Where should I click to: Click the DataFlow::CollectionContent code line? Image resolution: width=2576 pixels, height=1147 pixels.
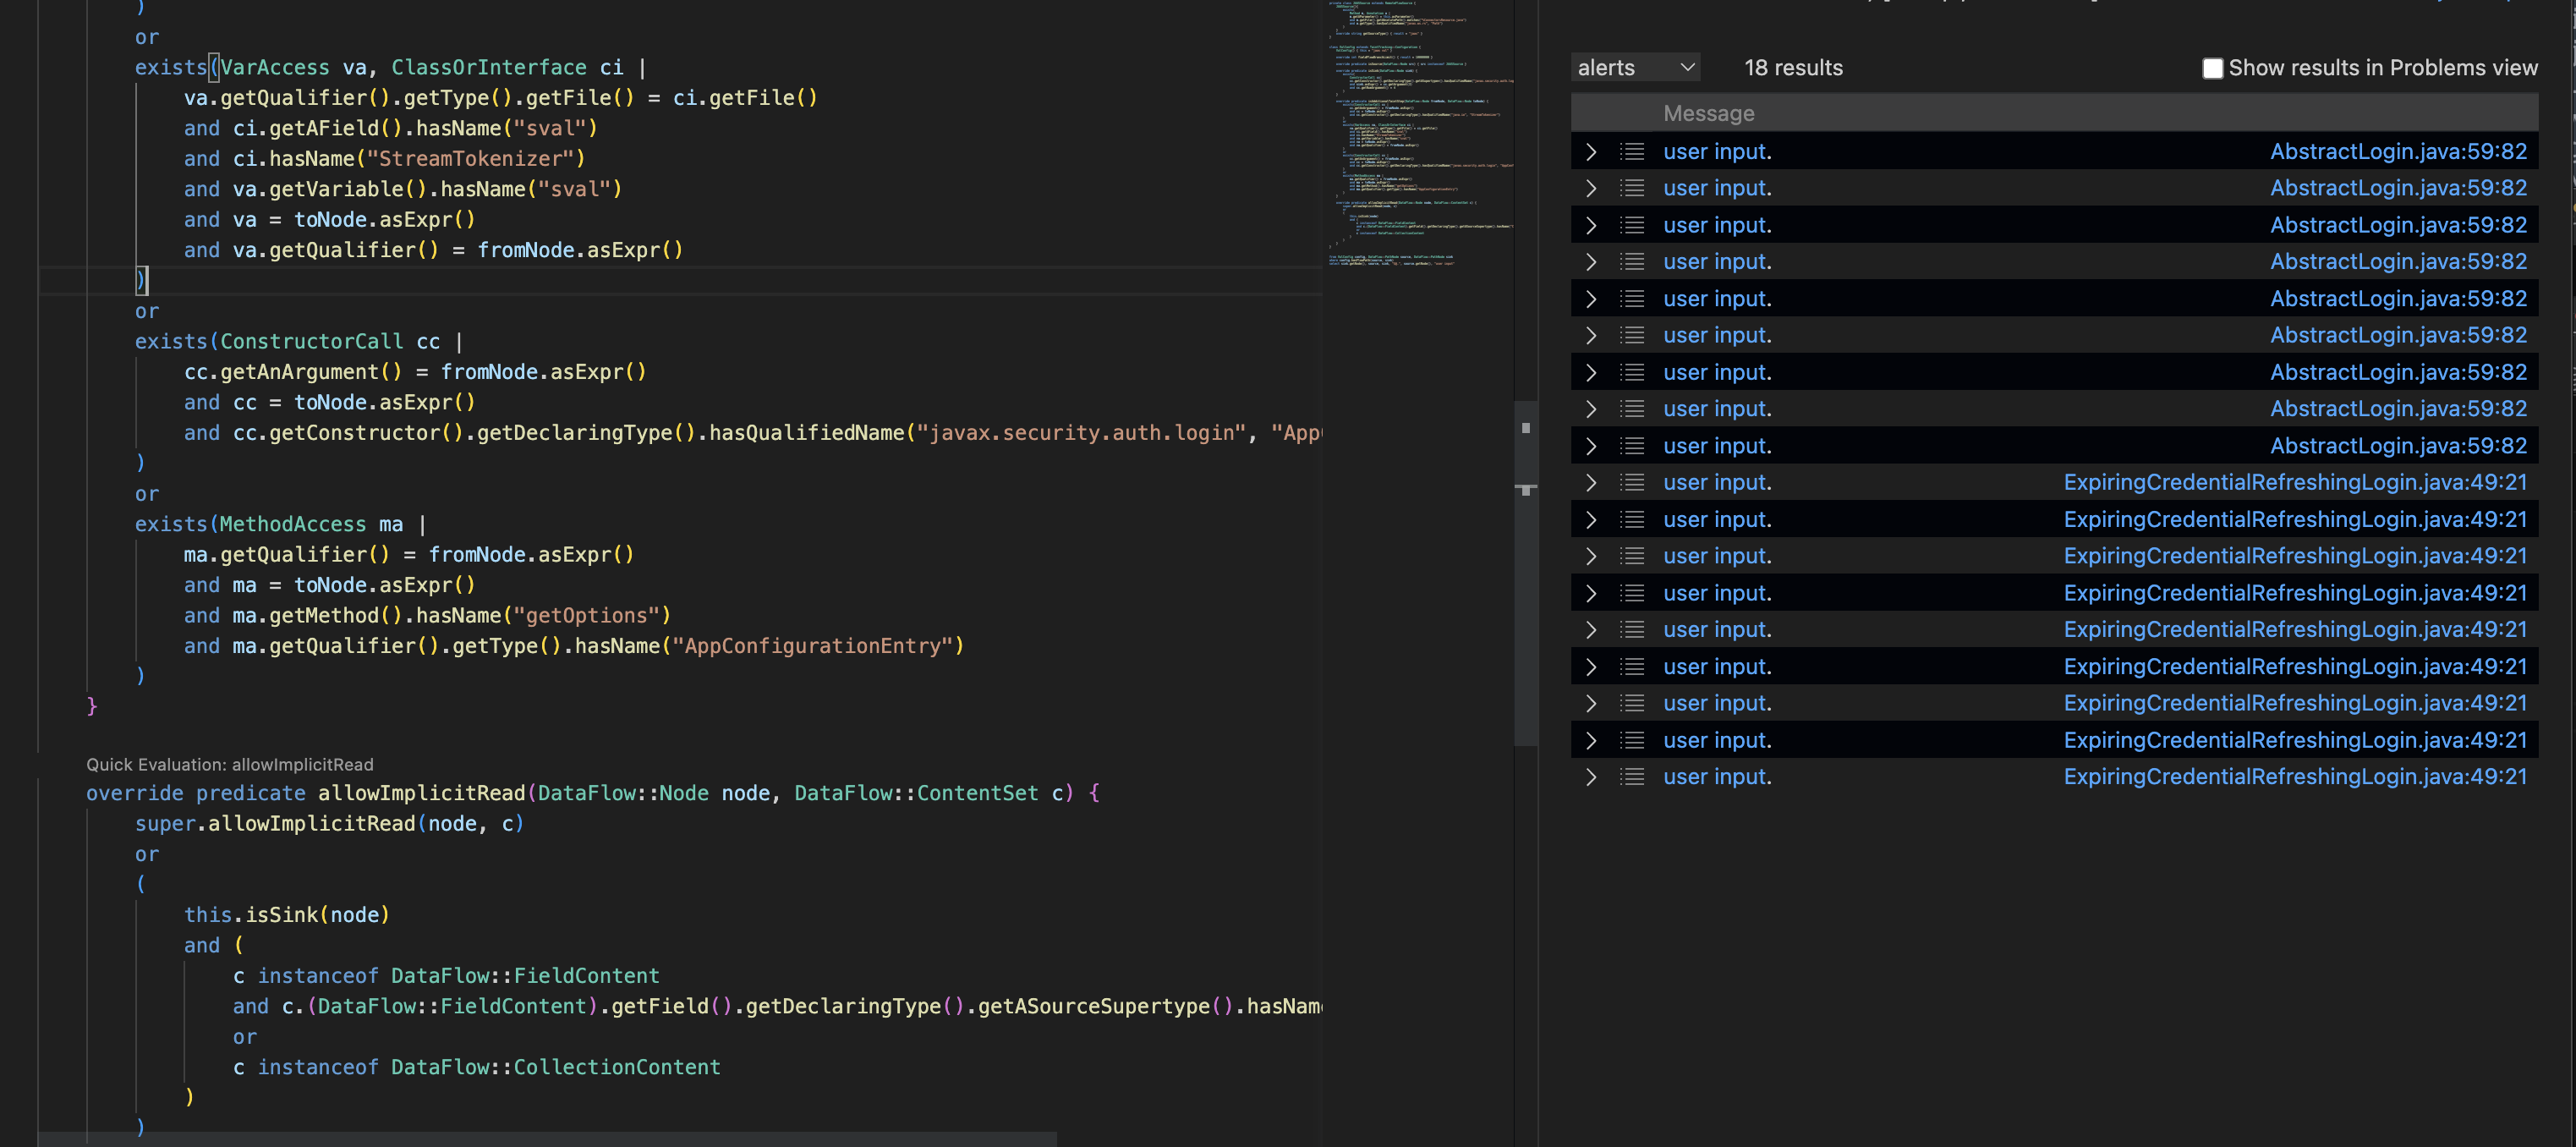tap(477, 1067)
